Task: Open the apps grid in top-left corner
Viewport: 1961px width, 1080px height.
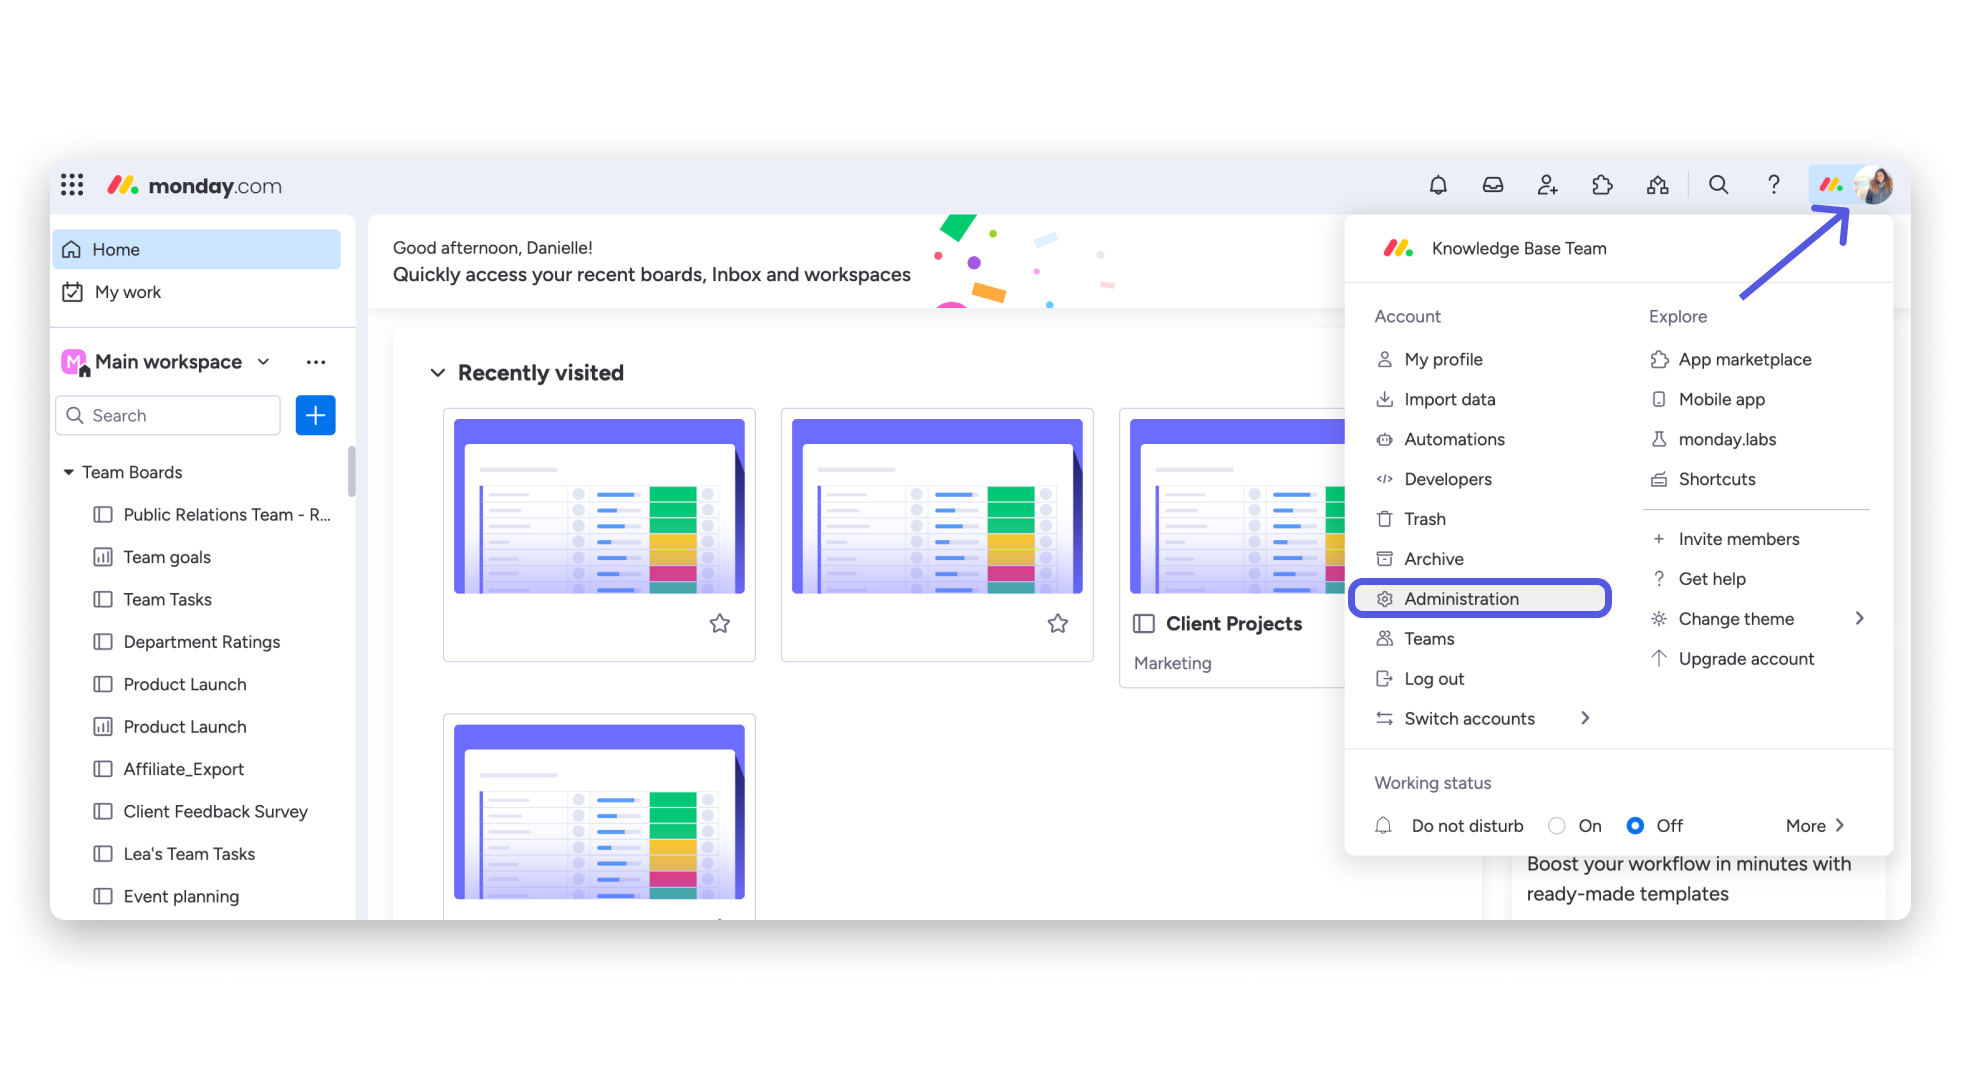Action: tap(71, 184)
